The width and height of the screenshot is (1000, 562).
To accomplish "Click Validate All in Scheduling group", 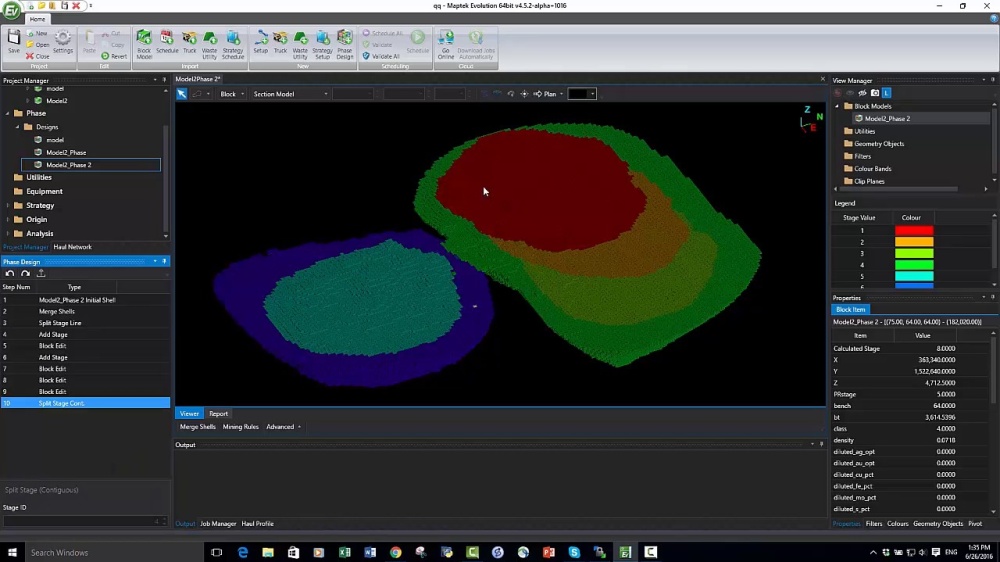I will pyautogui.click(x=381, y=56).
